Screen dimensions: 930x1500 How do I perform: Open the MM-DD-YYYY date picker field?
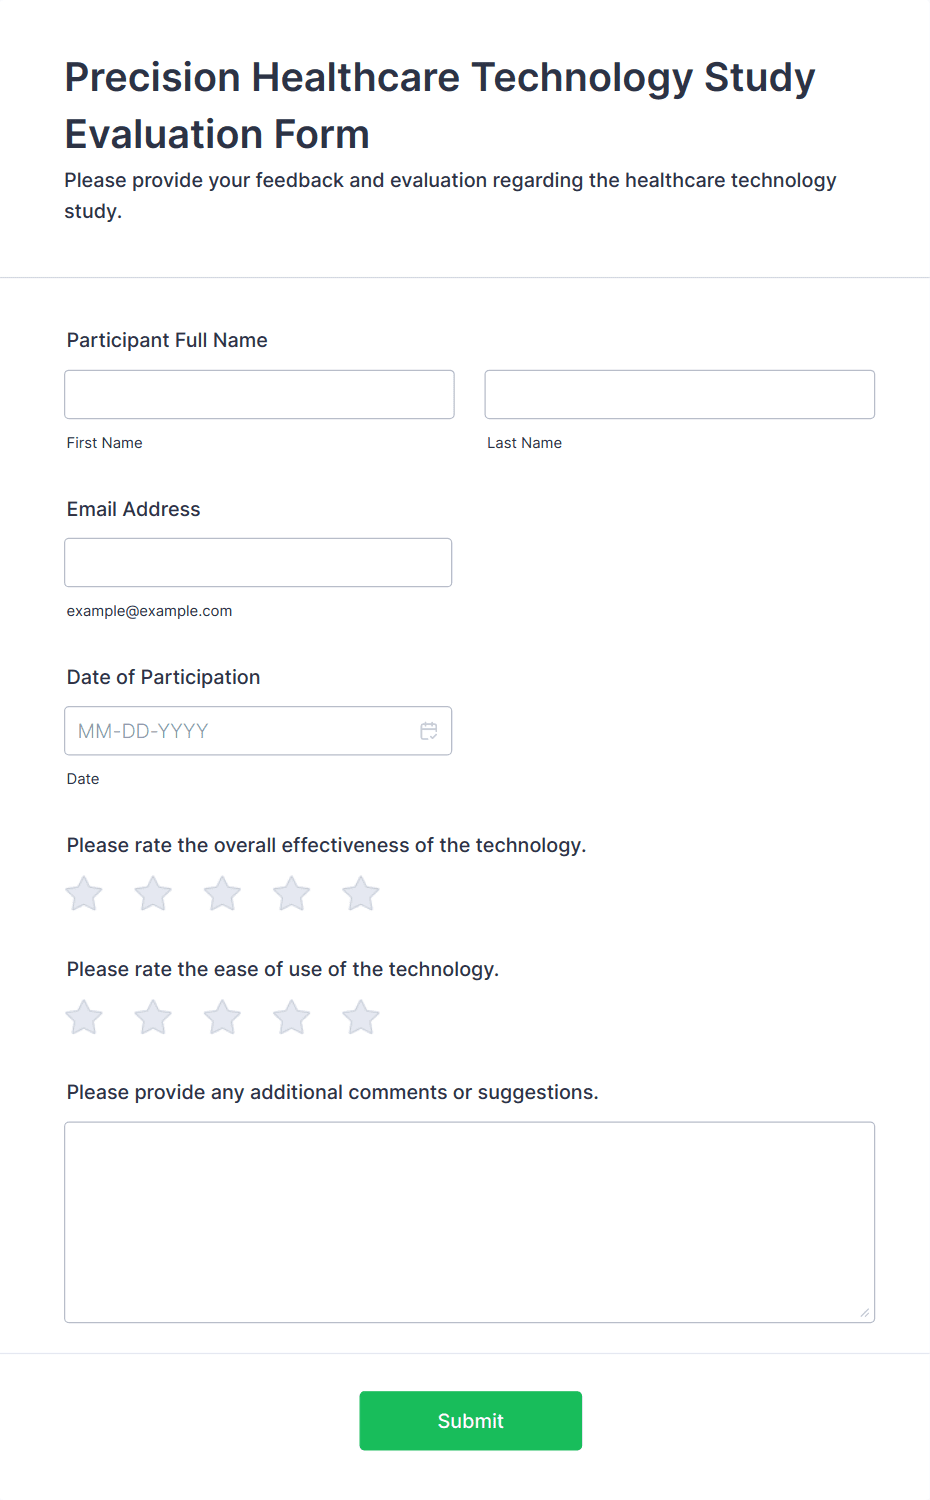tap(258, 731)
